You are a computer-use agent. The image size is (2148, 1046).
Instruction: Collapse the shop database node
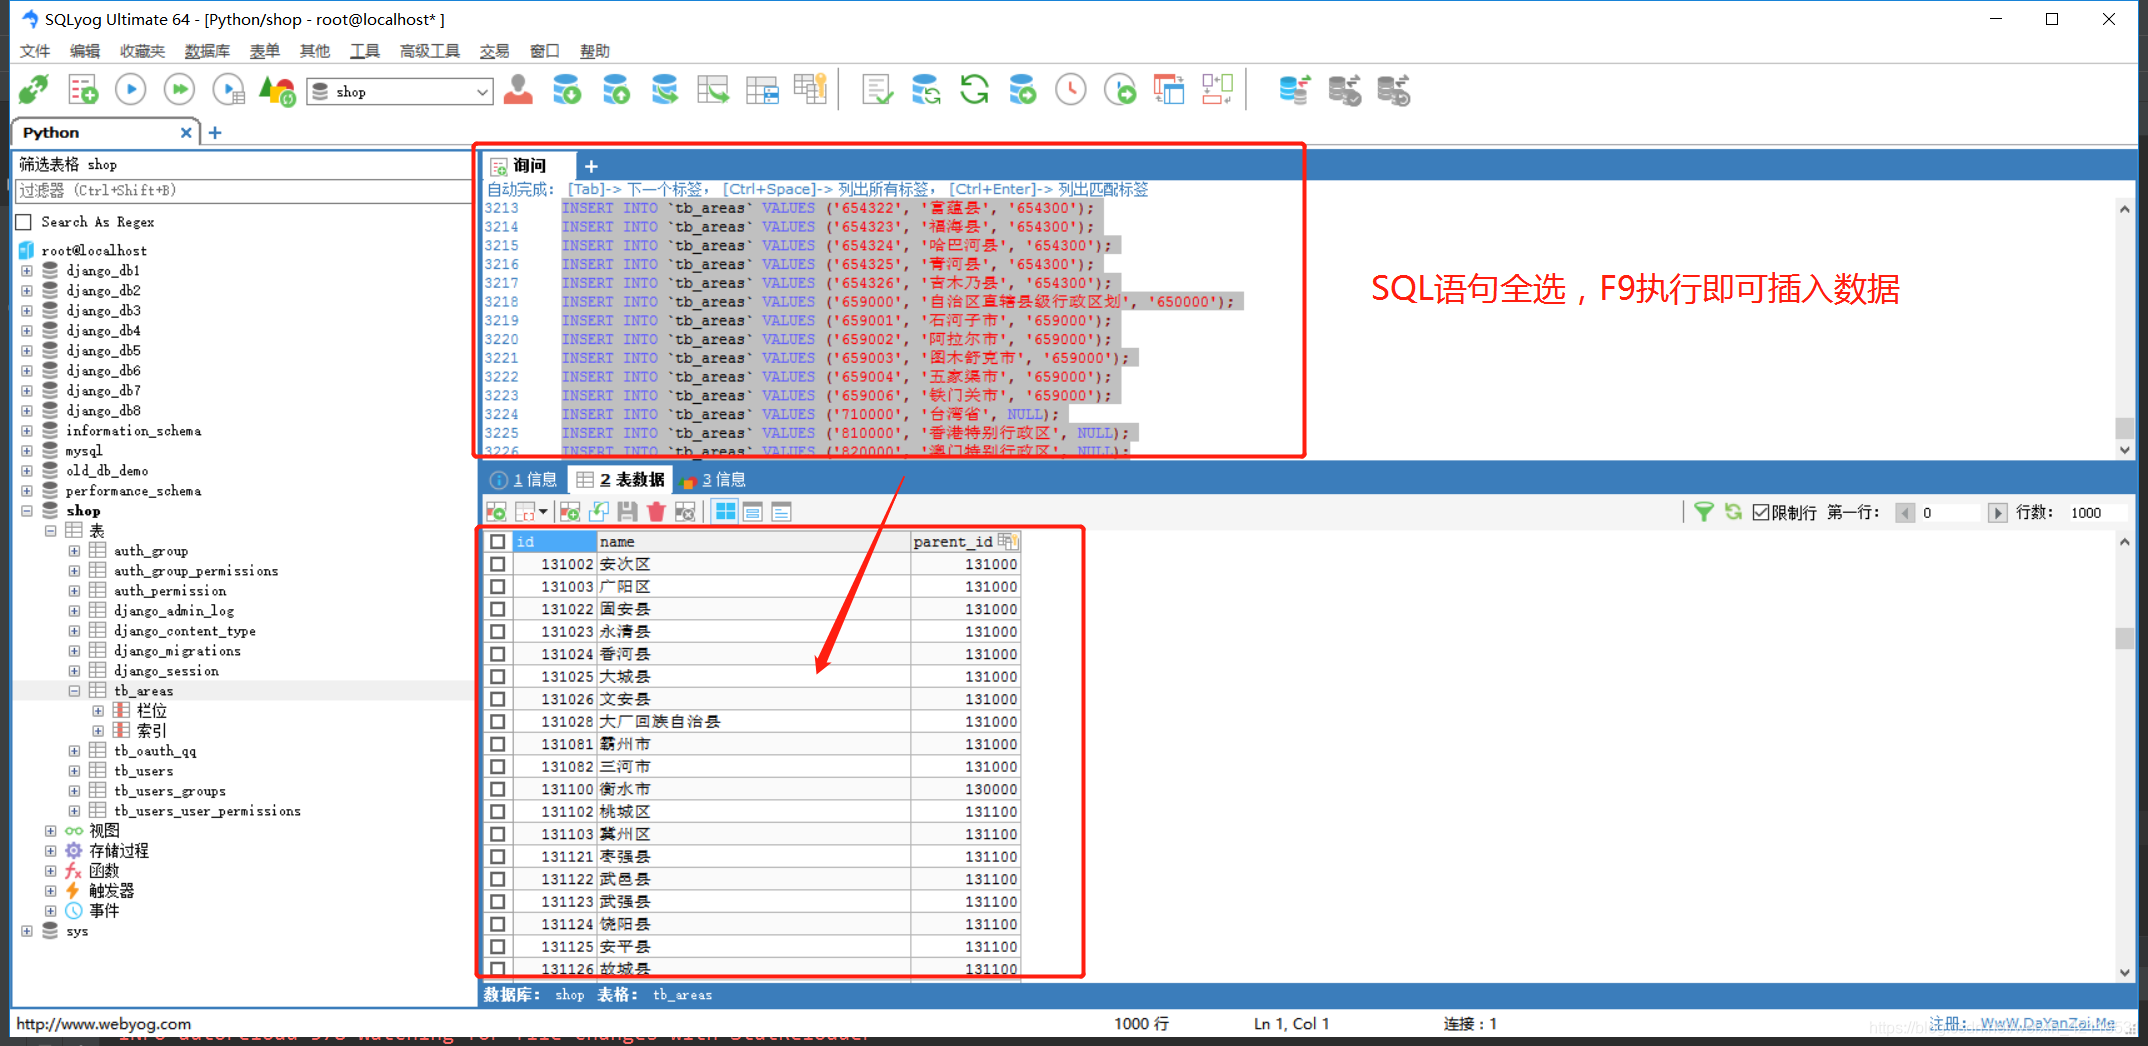click(x=27, y=511)
